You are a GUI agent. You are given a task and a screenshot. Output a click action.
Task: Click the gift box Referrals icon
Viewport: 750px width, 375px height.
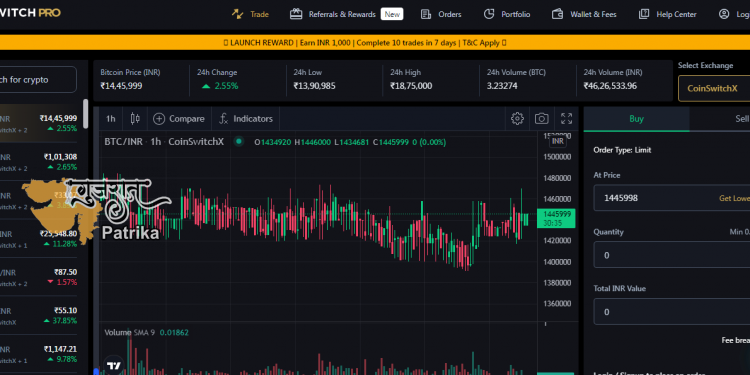point(296,14)
